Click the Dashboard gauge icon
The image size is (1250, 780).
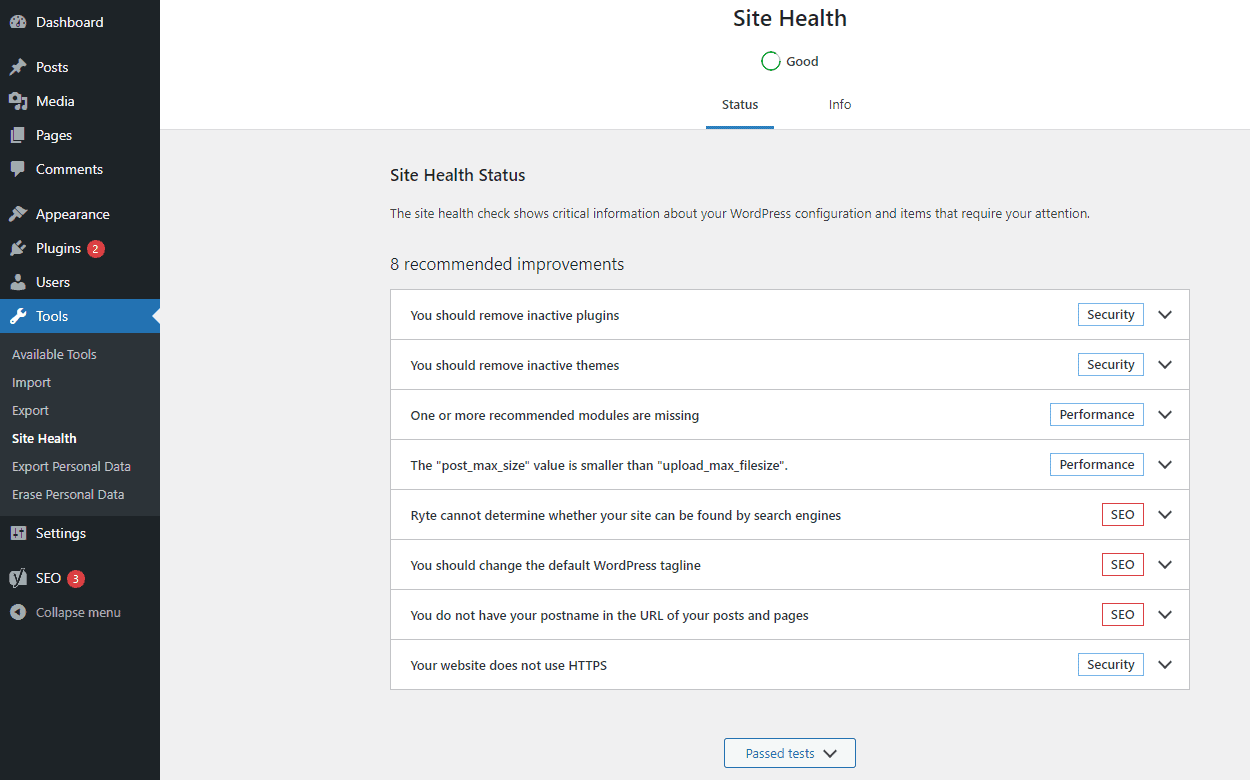(x=18, y=22)
